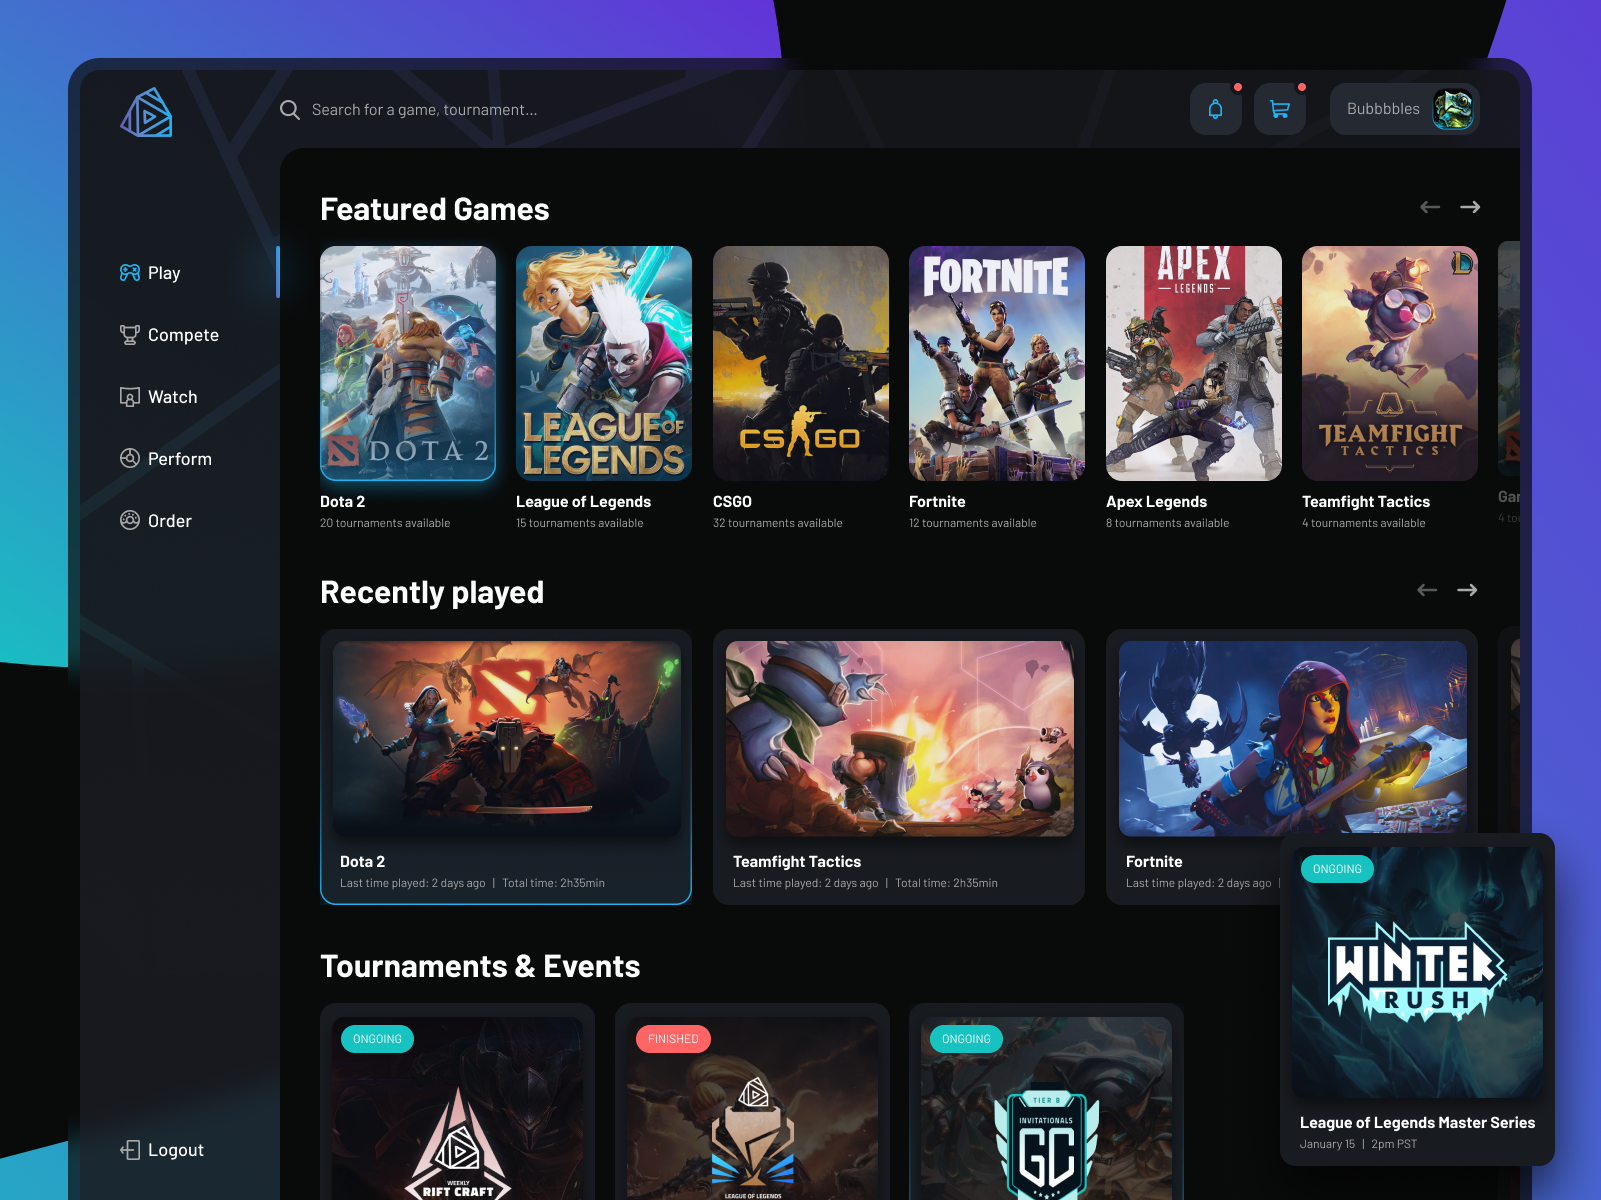
Task: Click the search magnifier icon
Action: 290,110
